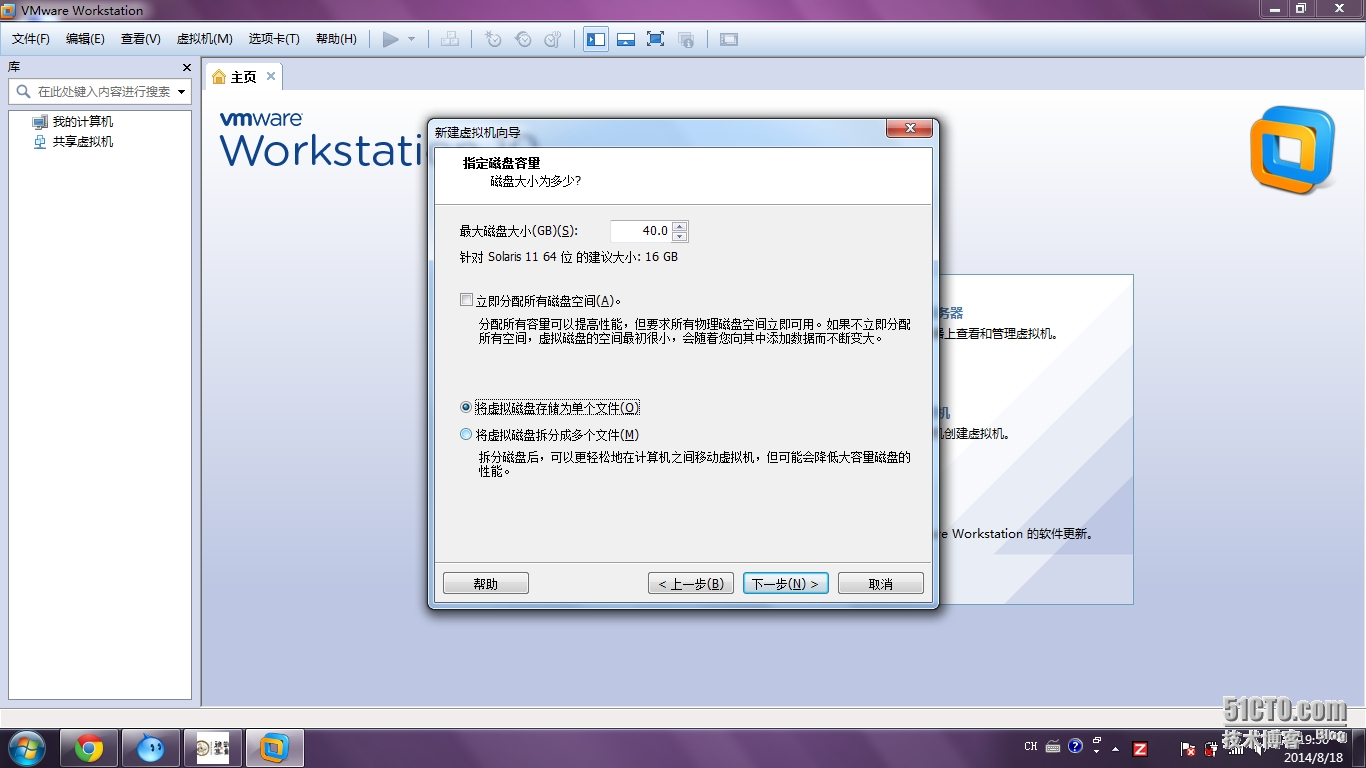
Task: Decrease disk size with the down spinner
Action: [x=680, y=237]
